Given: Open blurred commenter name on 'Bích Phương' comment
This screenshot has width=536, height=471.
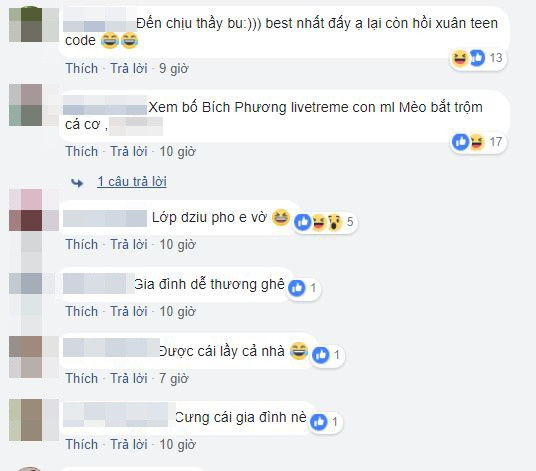Looking at the screenshot, I should tap(105, 105).
